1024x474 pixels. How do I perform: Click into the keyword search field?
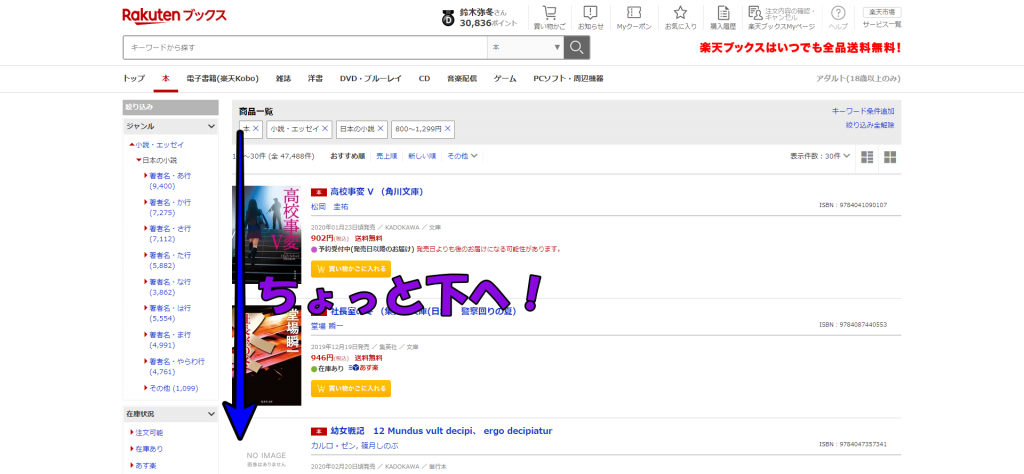[x=305, y=48]
